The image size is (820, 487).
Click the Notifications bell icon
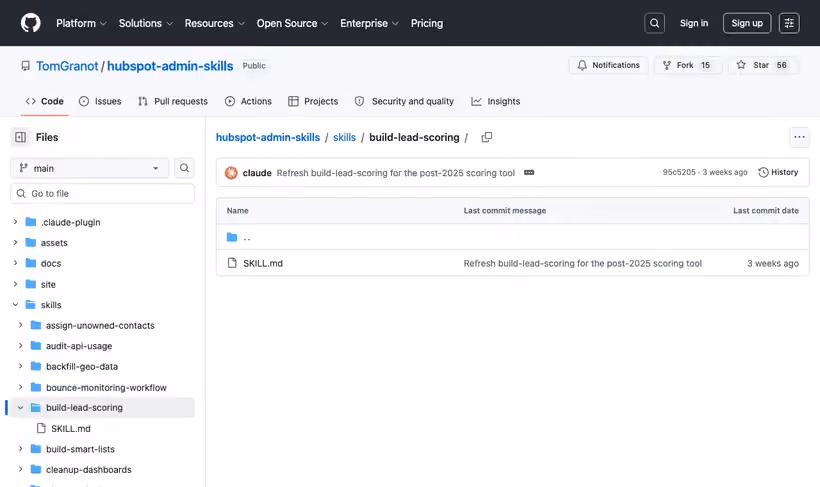(582, 65)
